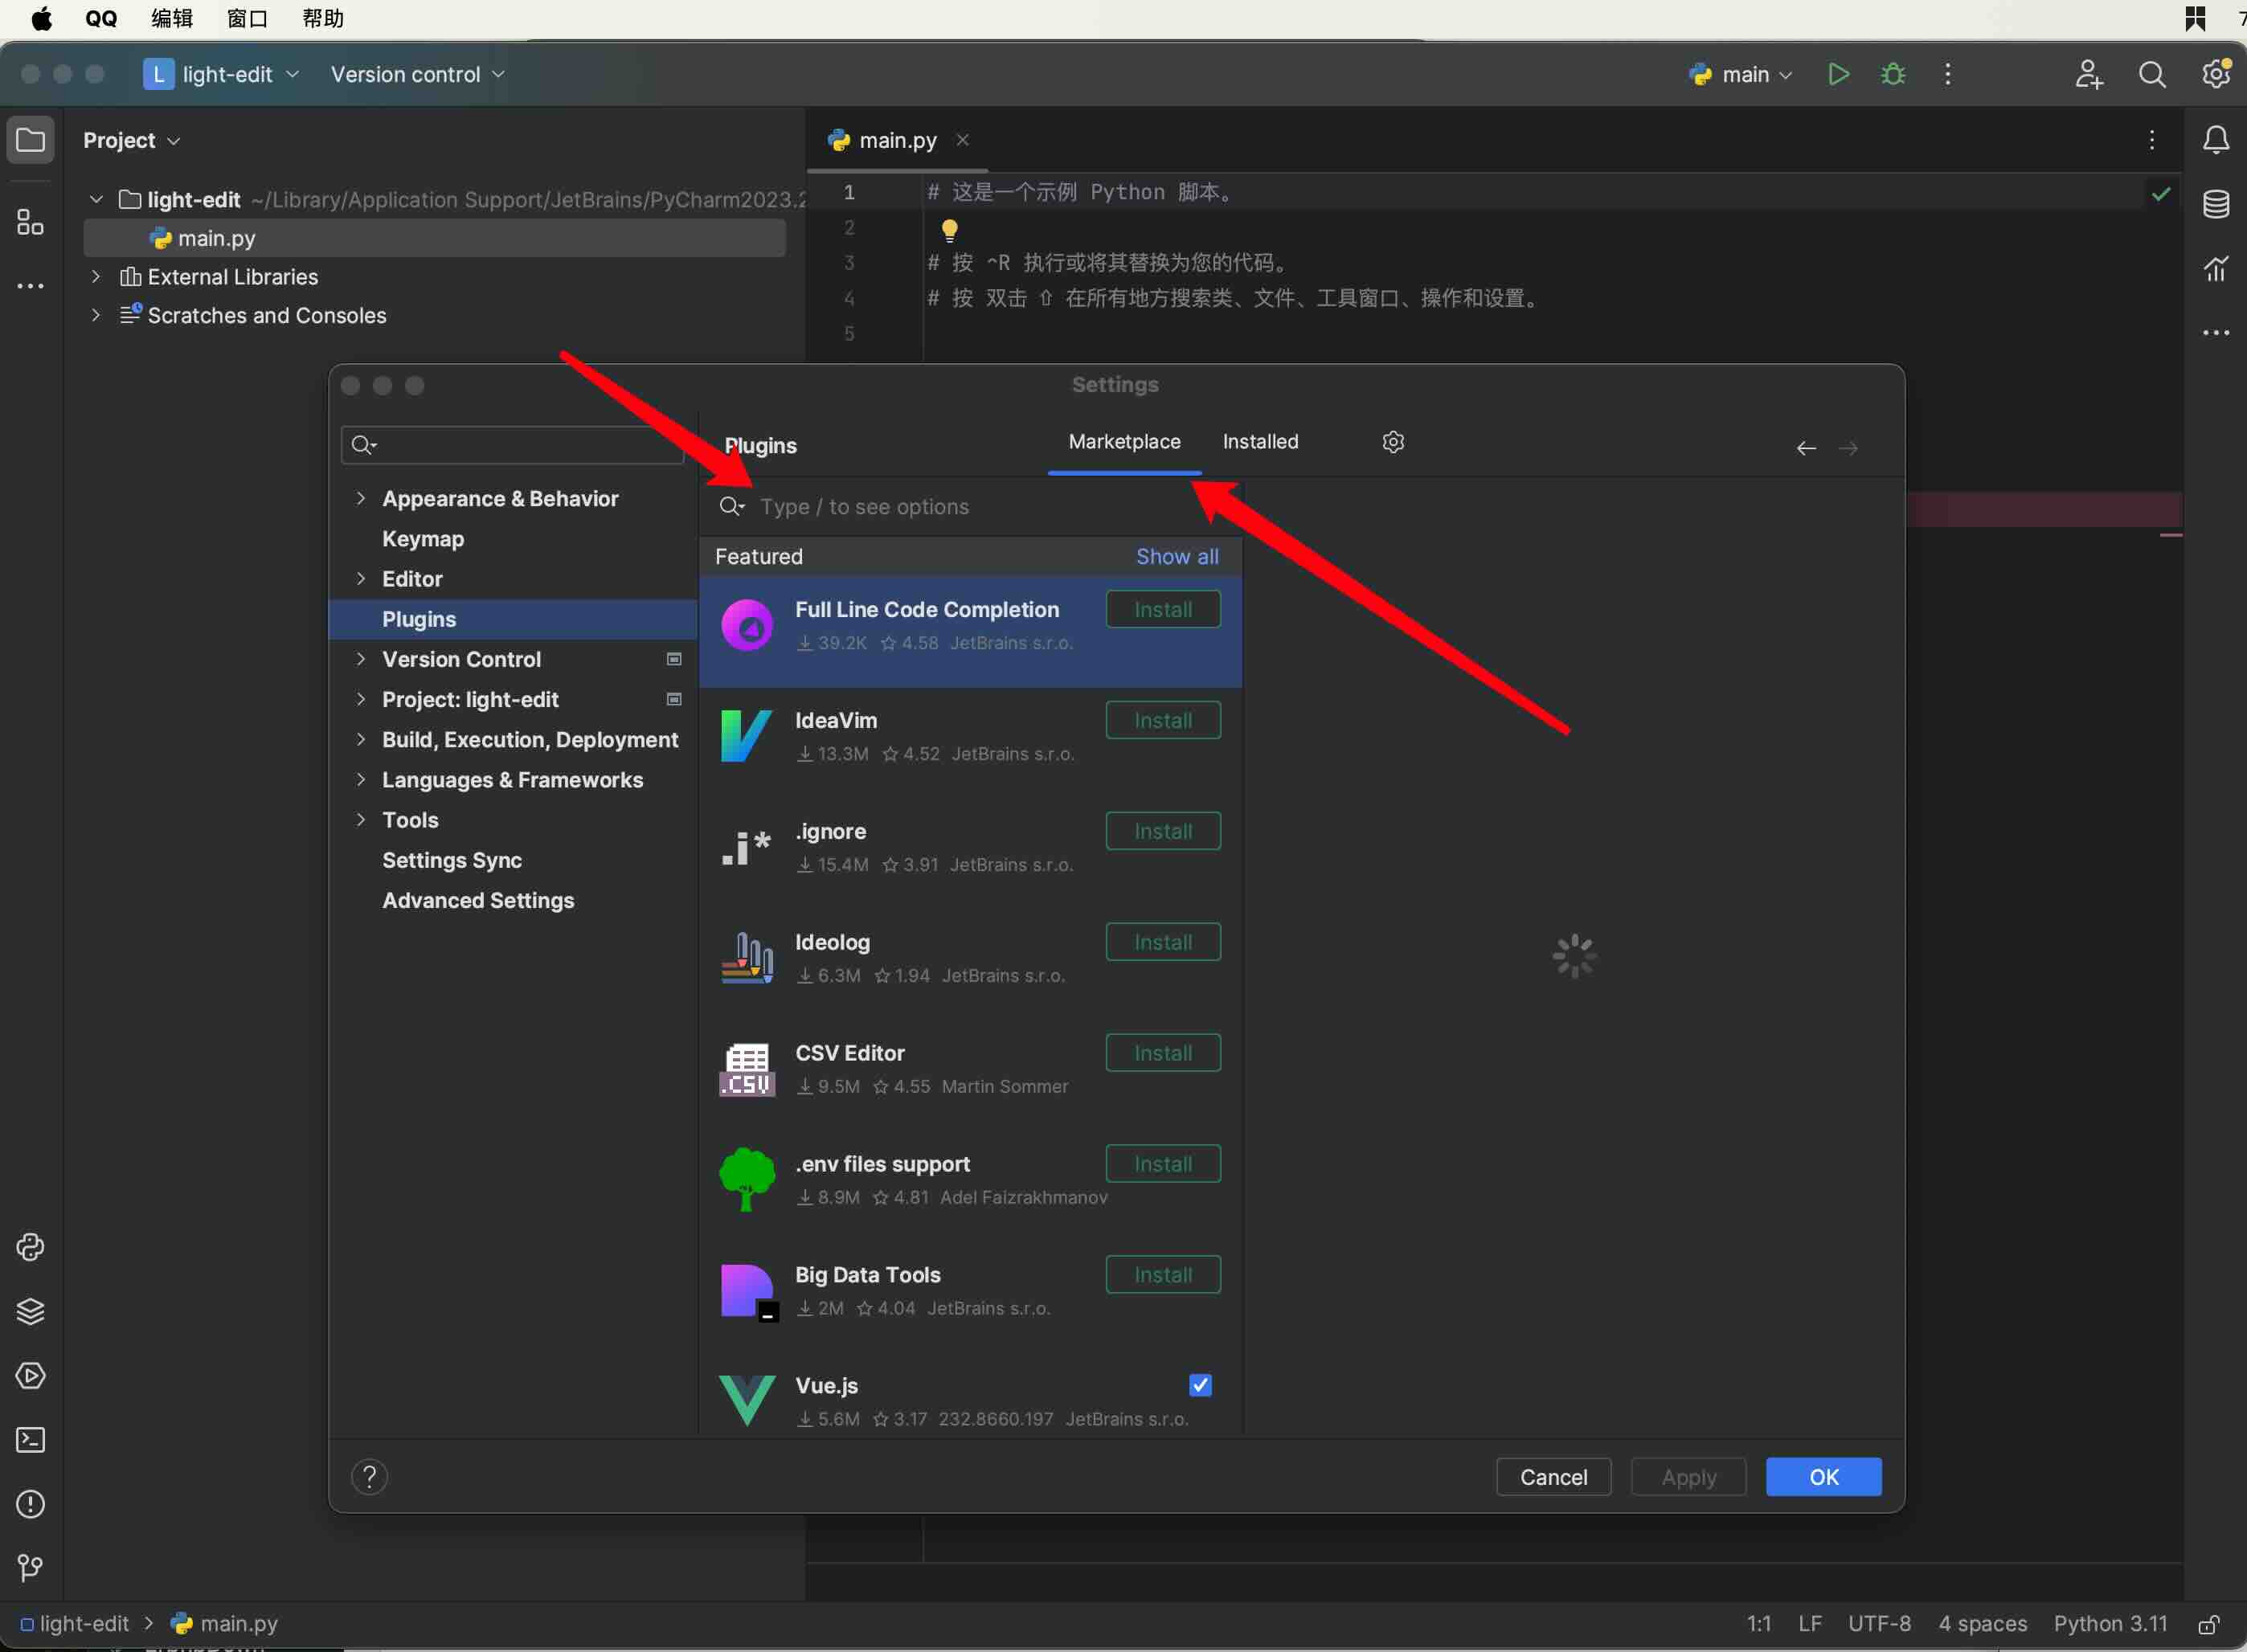This screenshot has width=2247, height=1652.
Task: Open editor tab options menu
Action: (2151, 140)
